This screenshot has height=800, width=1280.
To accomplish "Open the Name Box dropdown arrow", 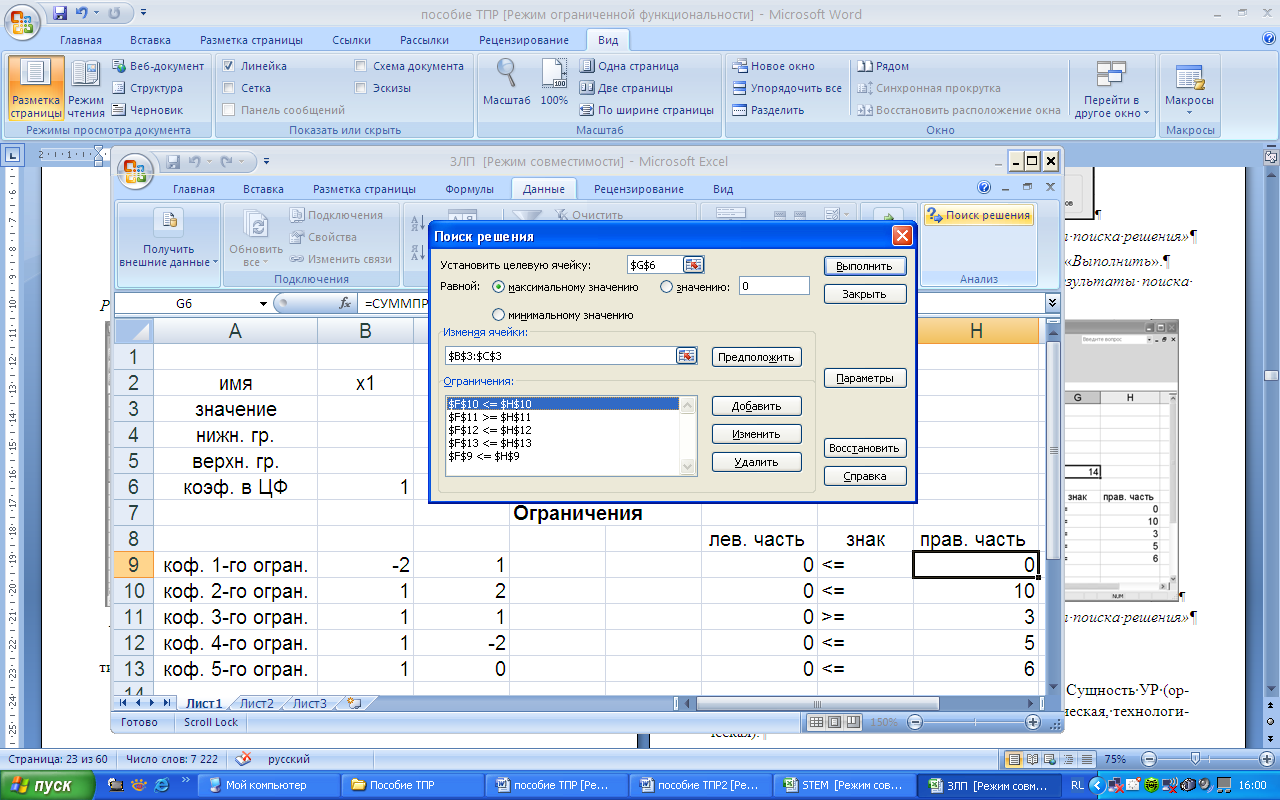I will coord(263,303).
